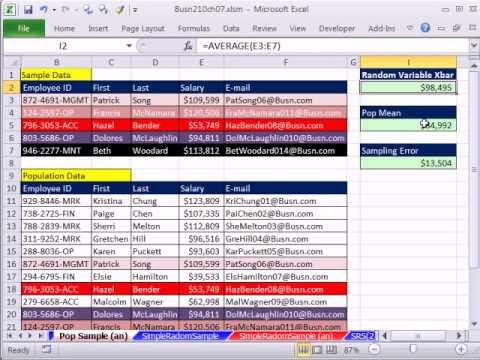Click ElsHamilton07@Busn.com cell
Image resolution: width=480 pixels, height=360 pixels.
(x=286, y=277)
